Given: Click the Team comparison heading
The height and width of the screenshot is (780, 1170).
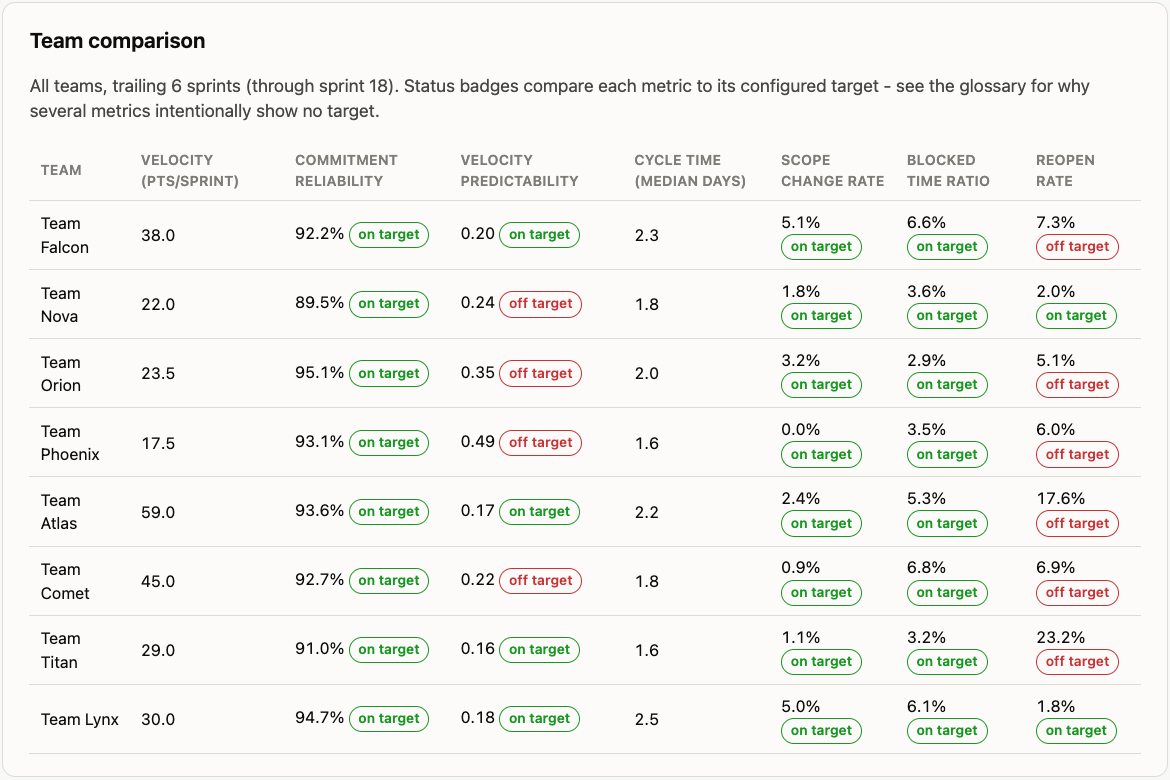Looking at the screenshot, I should point(117,41).
